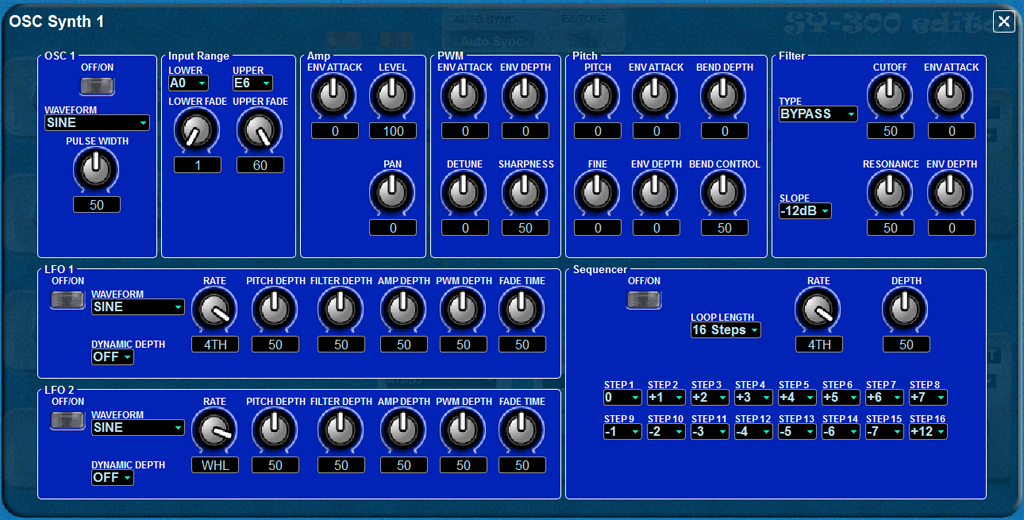This screenshot has height=520, width=1024.
Task: Click the PWM SHARPNESS knob
Action: pyautogui.click(x=524, y=192)
